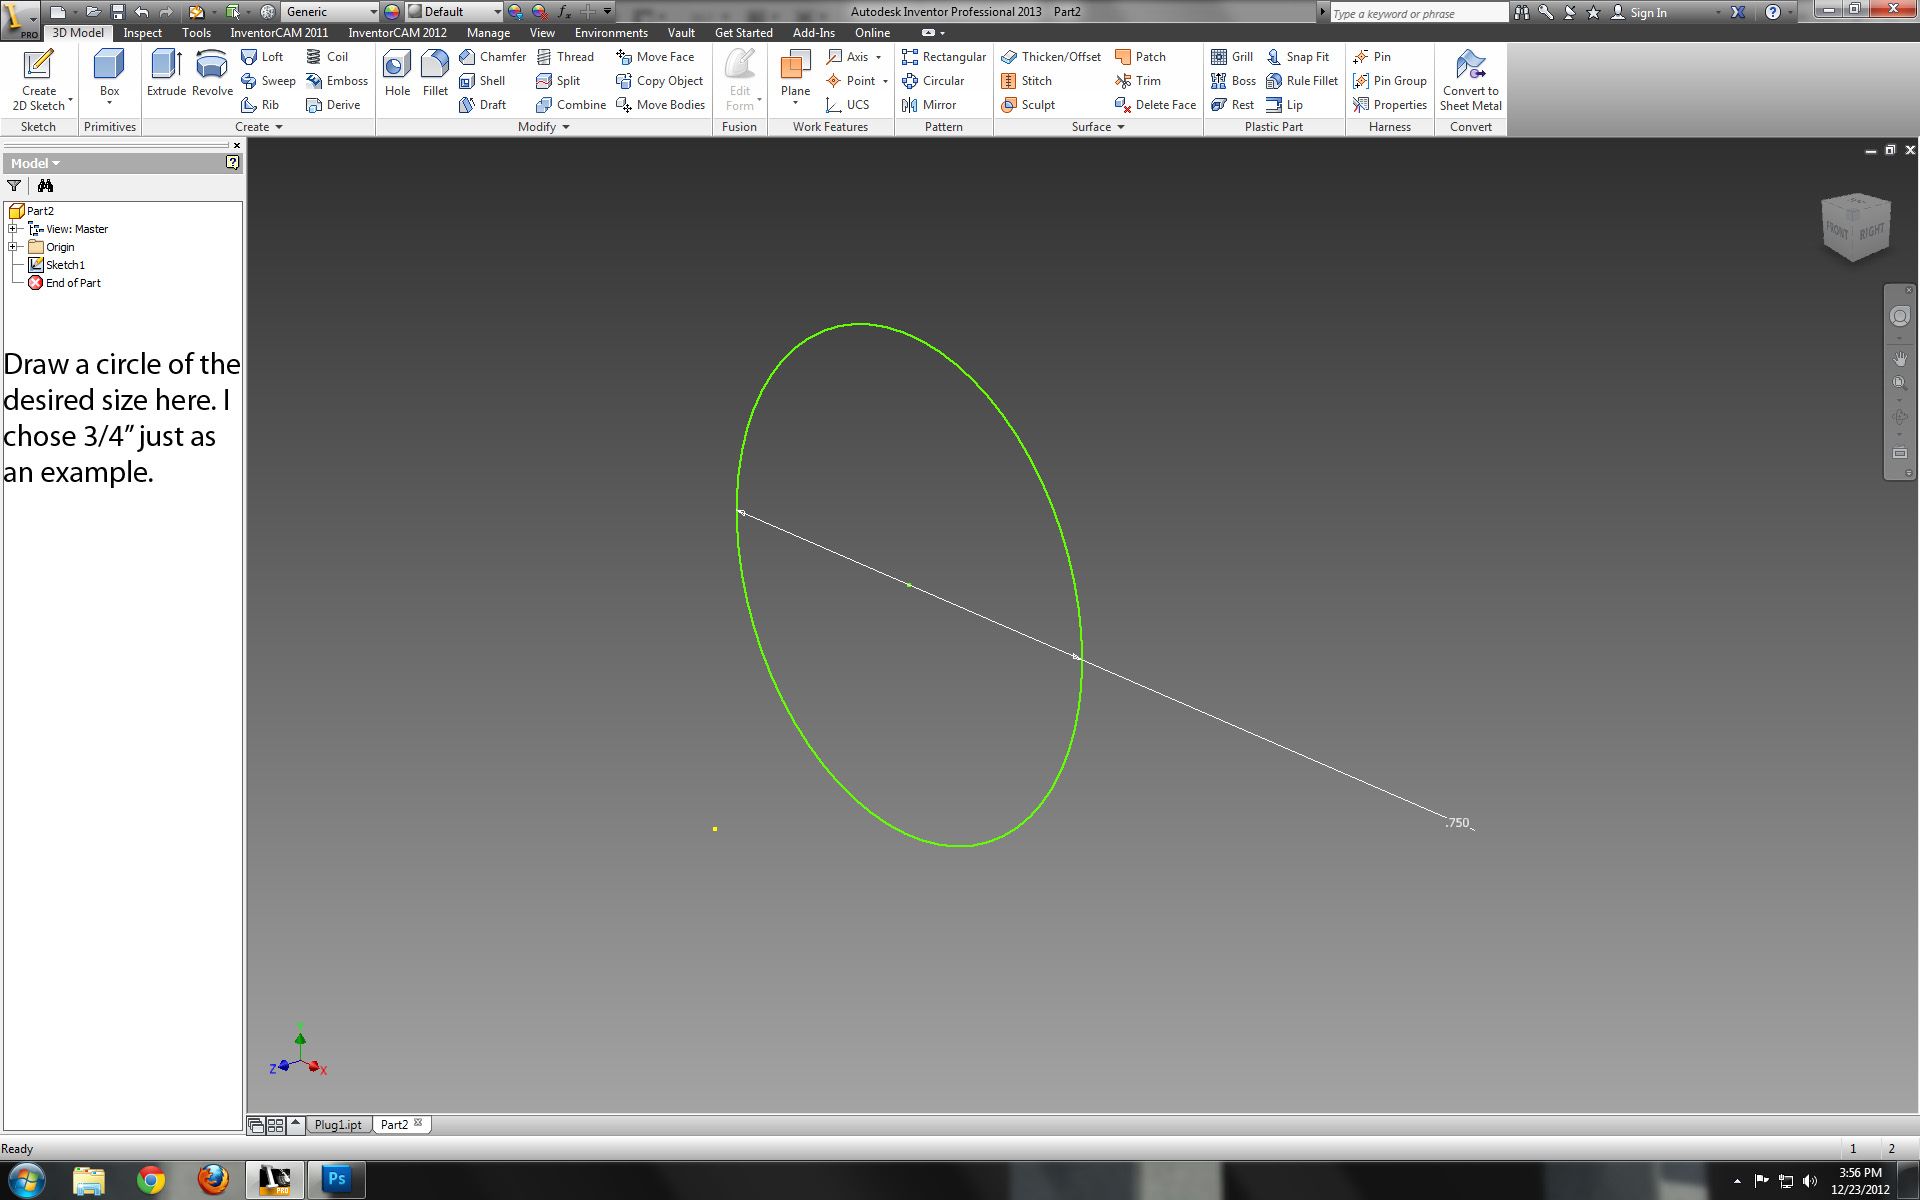
Task: Open the browser filter icon
Action: (14, 186)
